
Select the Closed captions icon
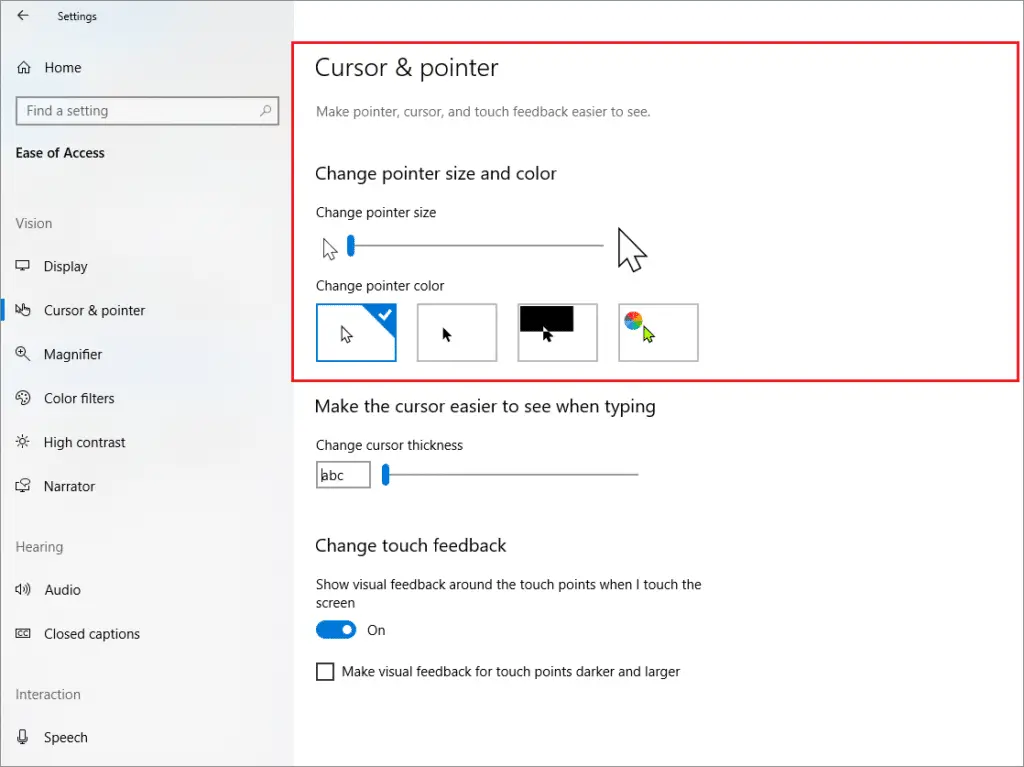[22, 634]
